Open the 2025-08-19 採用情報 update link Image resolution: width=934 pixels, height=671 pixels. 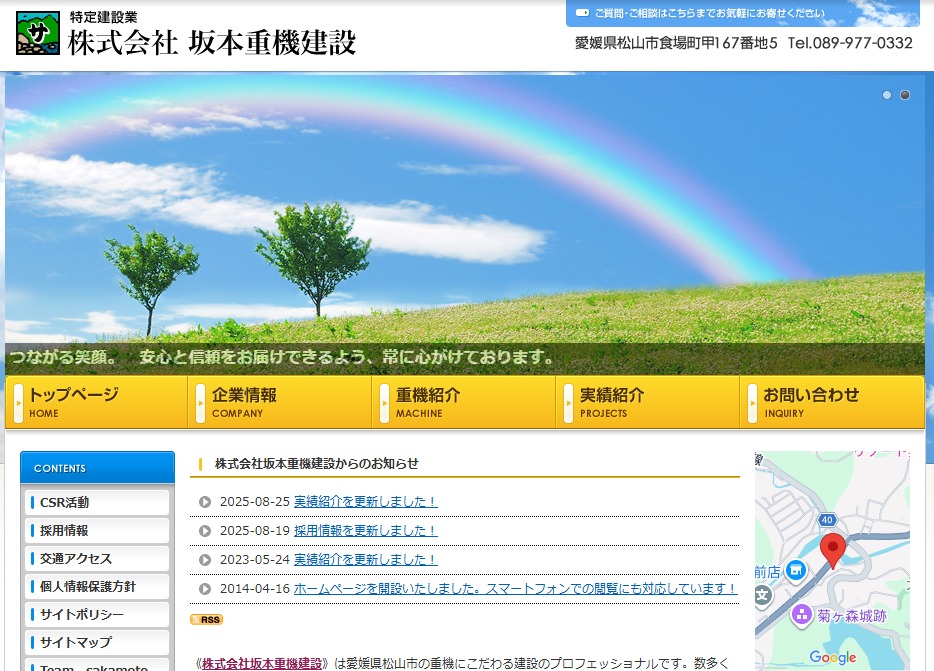365,531
